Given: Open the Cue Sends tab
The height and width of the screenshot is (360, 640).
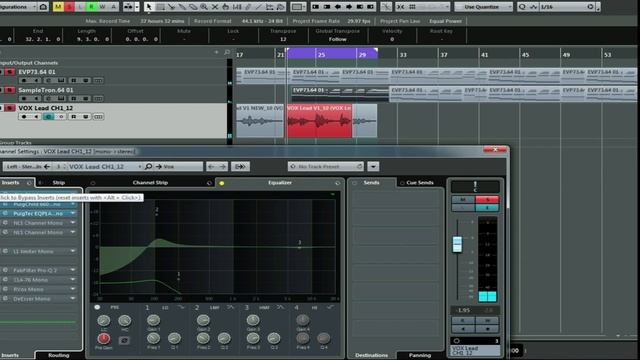Looking at the screenshot, I should click(420, 182).
